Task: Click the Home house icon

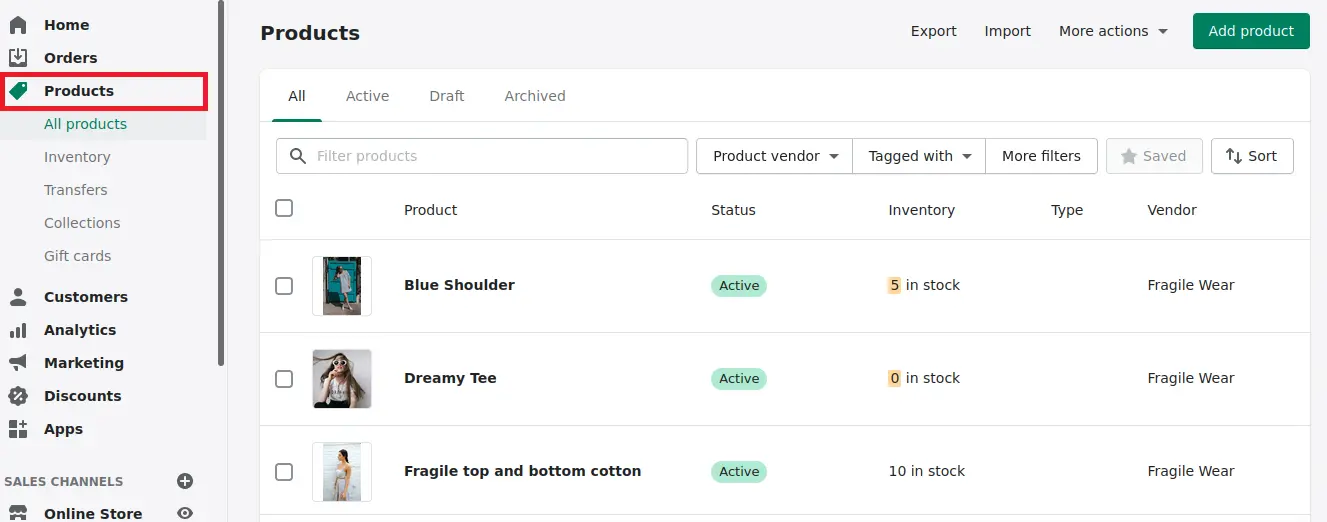Action: tap(18, 25)
